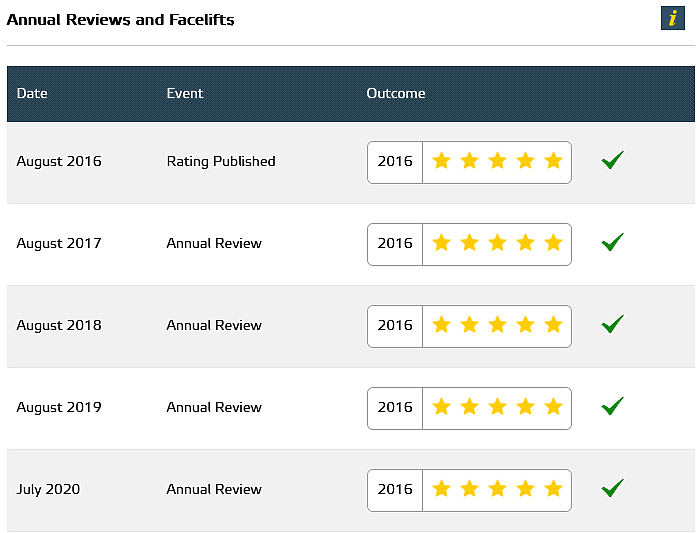Click the five-star rating in Rating Published row
This screenshot has width=697, height=533.
497,161
